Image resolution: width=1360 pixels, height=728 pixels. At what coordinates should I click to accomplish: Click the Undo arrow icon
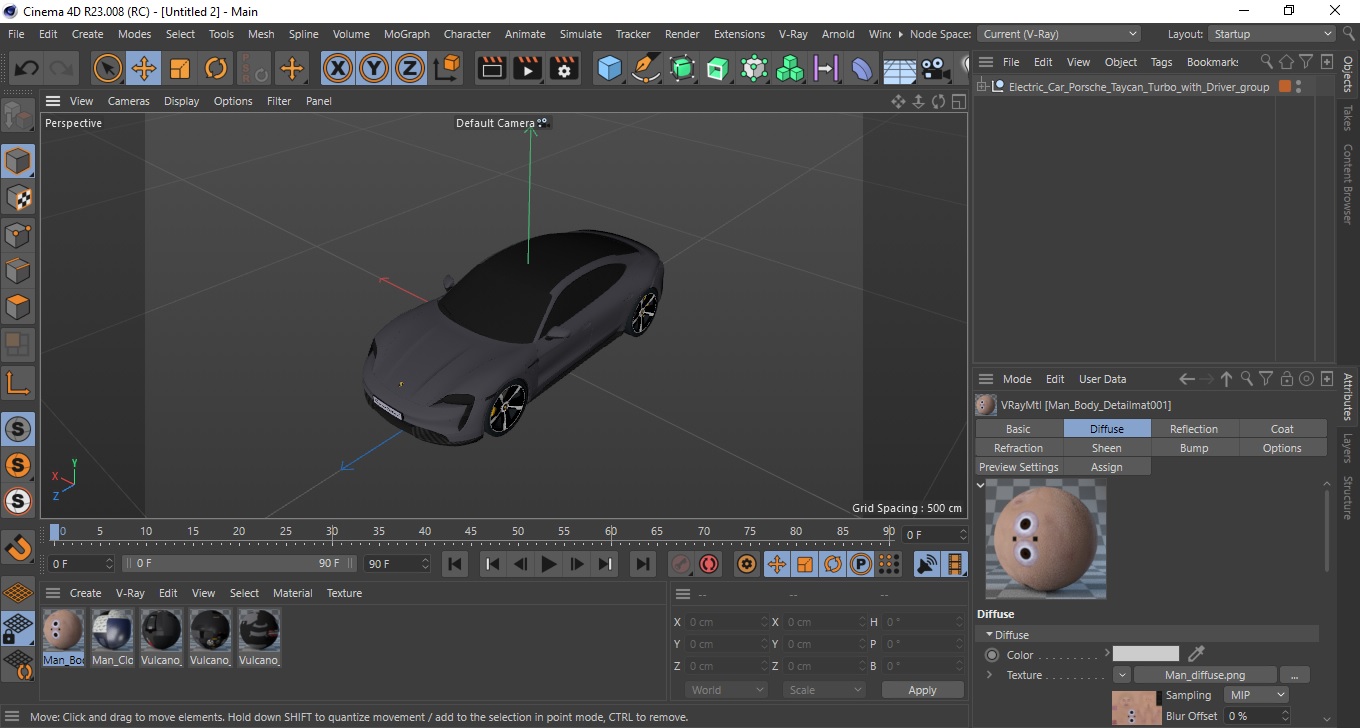pyautogui.click(x=27, y=68)
